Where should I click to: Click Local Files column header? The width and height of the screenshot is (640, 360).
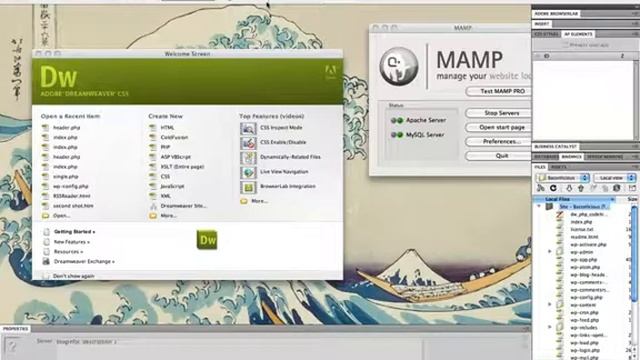coord(575,199)
